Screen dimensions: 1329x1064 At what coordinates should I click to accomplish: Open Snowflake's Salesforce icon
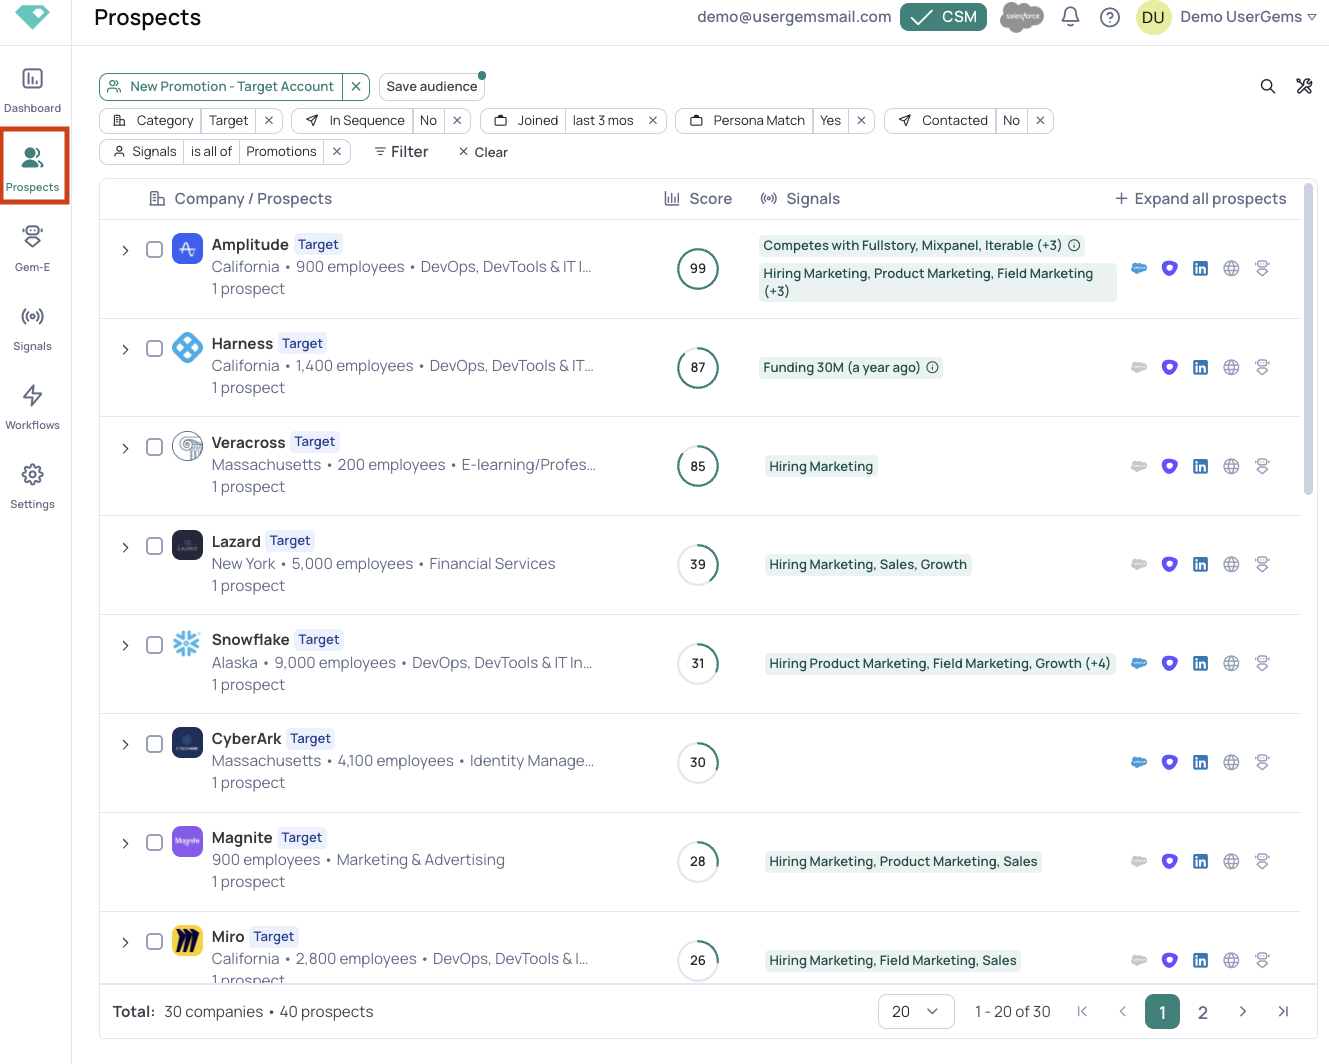[x=1139, y=663]
